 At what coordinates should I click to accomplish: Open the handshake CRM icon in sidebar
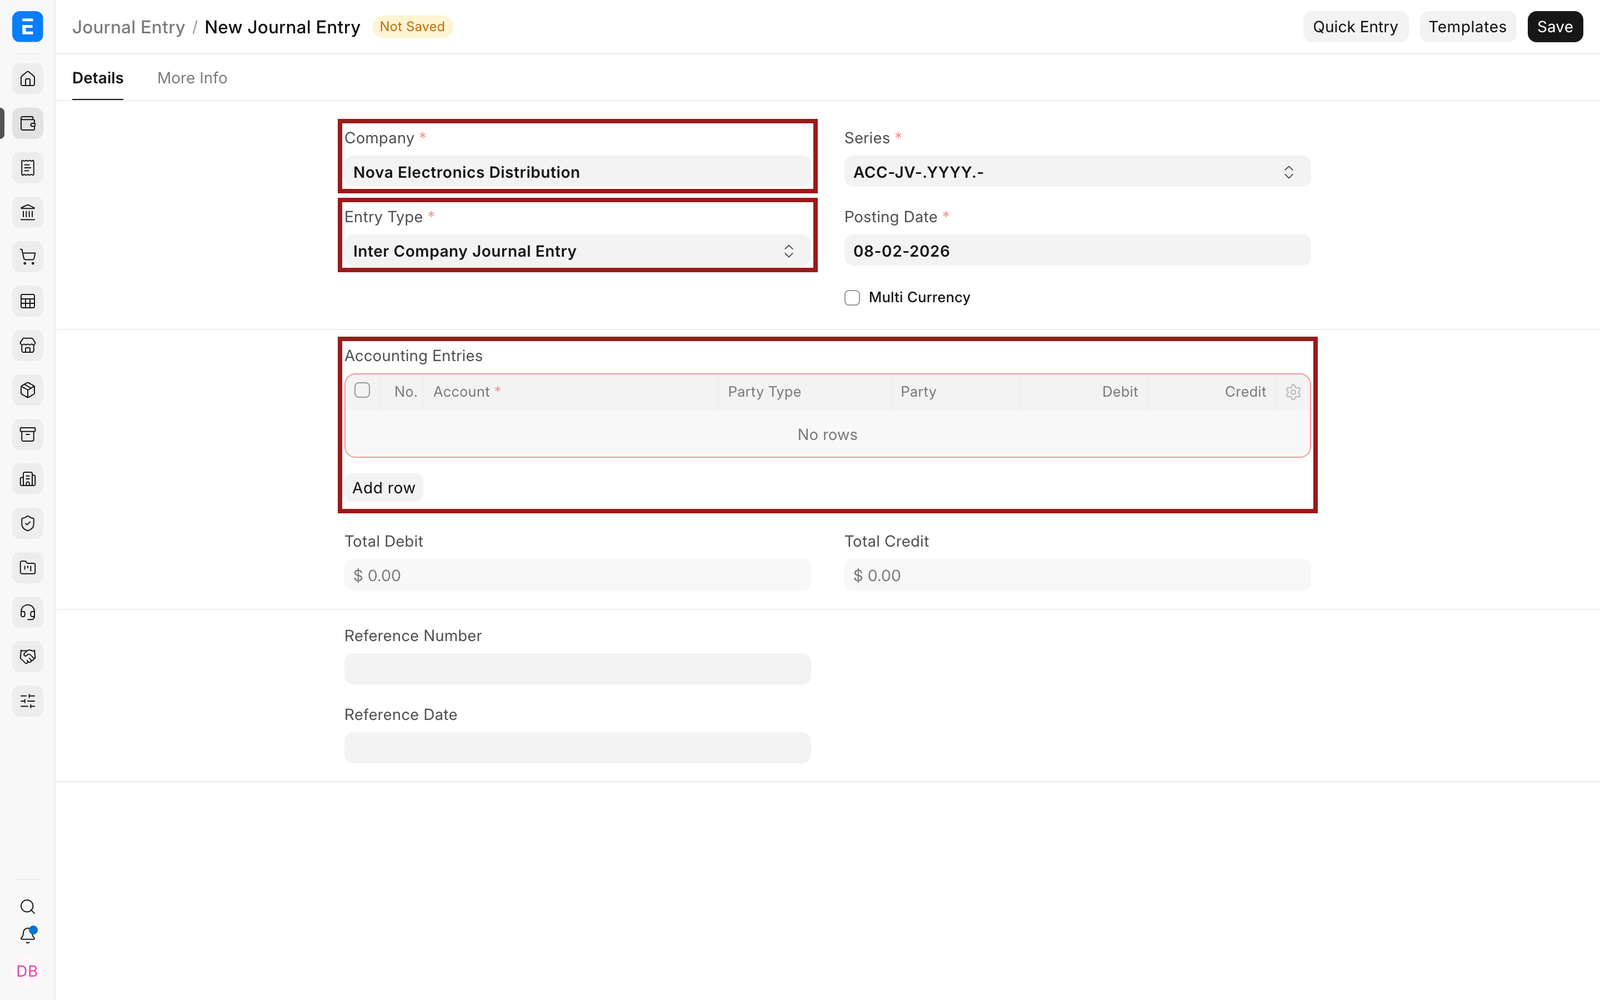point(28,656)
